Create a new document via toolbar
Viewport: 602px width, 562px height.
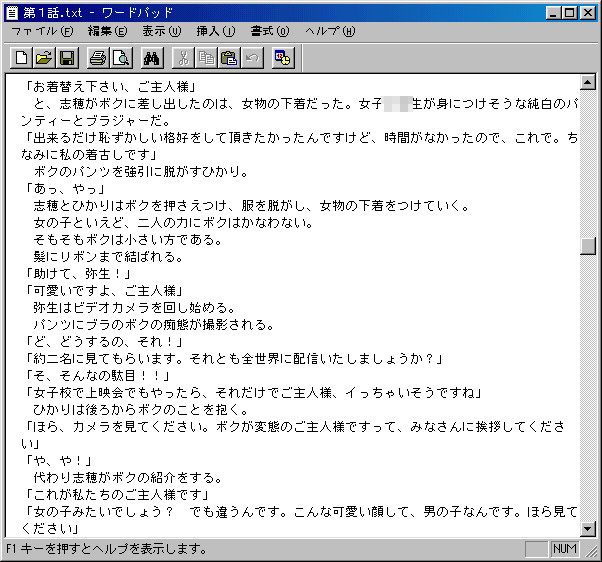pyautogui.click(x=21, y=58)
